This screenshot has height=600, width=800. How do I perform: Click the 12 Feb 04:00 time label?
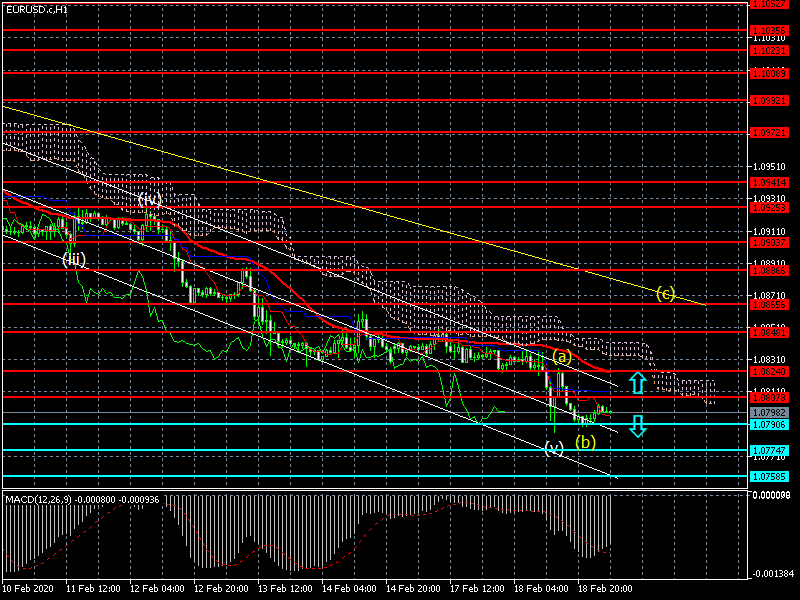(x=158, y=589)
